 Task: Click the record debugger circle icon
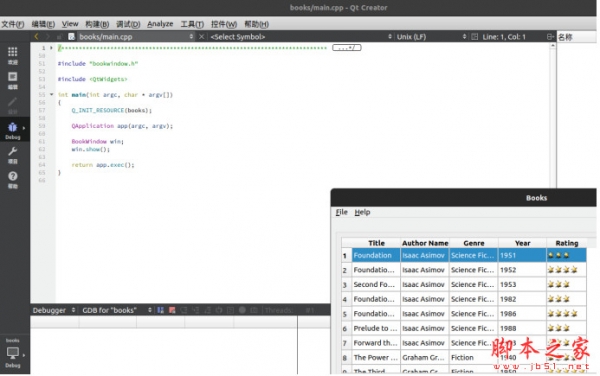[242, 310]
